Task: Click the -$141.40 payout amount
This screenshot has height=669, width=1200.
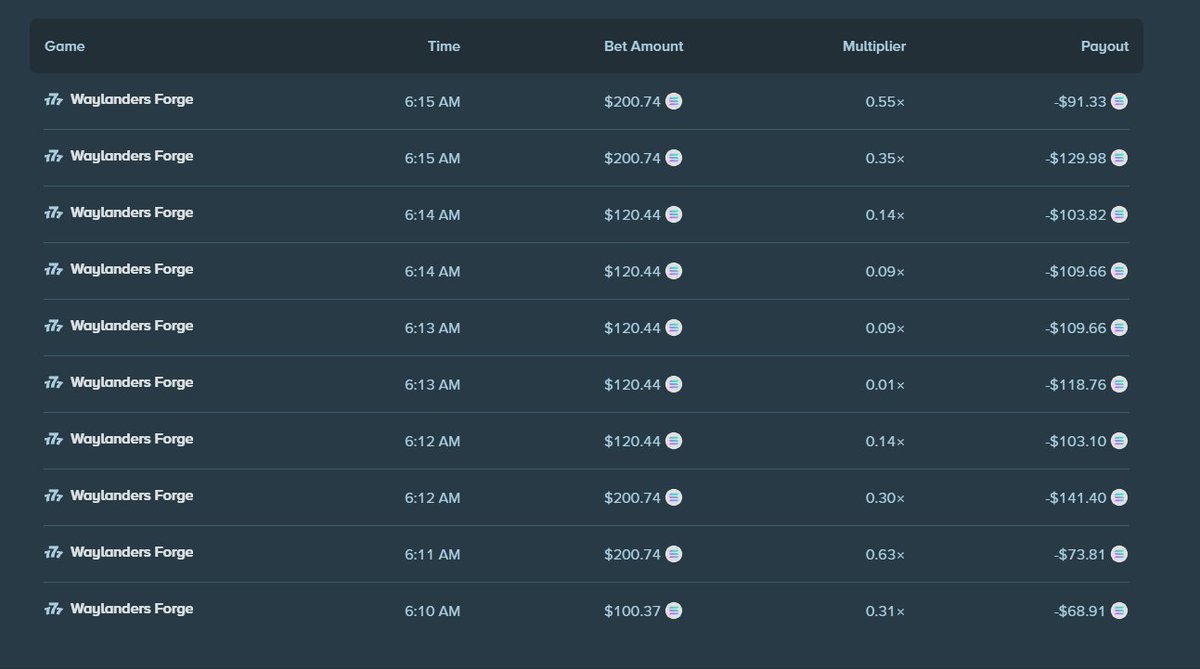Action: pos(1076,498)
